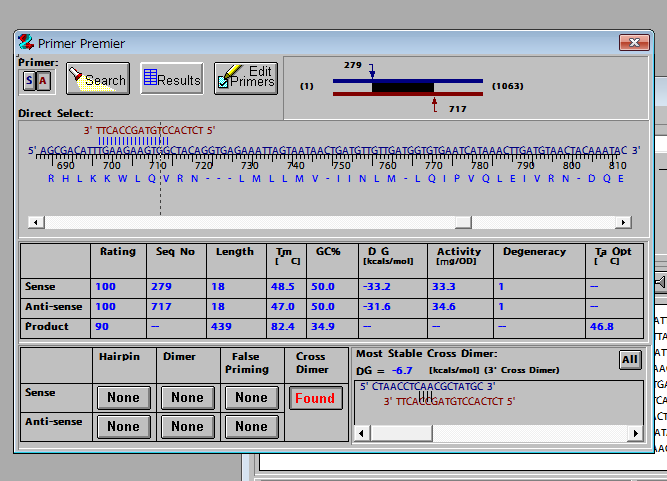Click the red Found Cross Dimer button
667x481 pixels.
314,397
